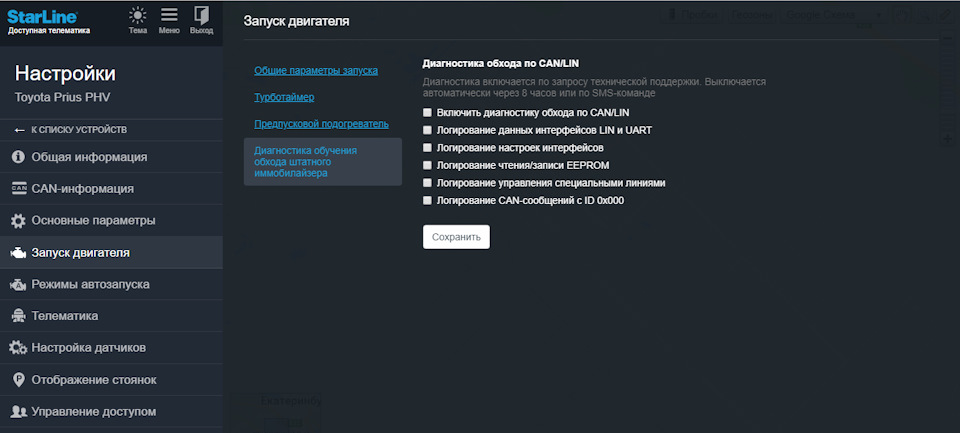Open Режимы автозапуска settings section
This screenshot has height=433, width=960.
coord(111,284)
